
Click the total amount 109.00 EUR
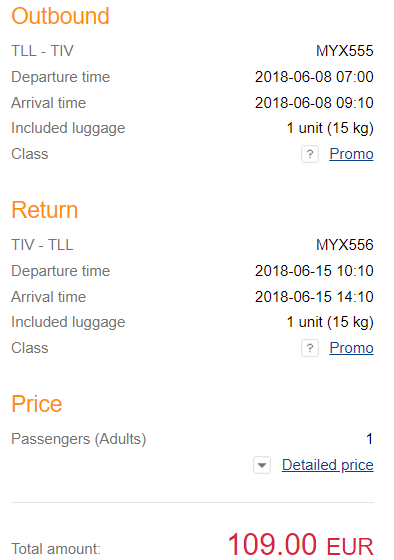301,545
